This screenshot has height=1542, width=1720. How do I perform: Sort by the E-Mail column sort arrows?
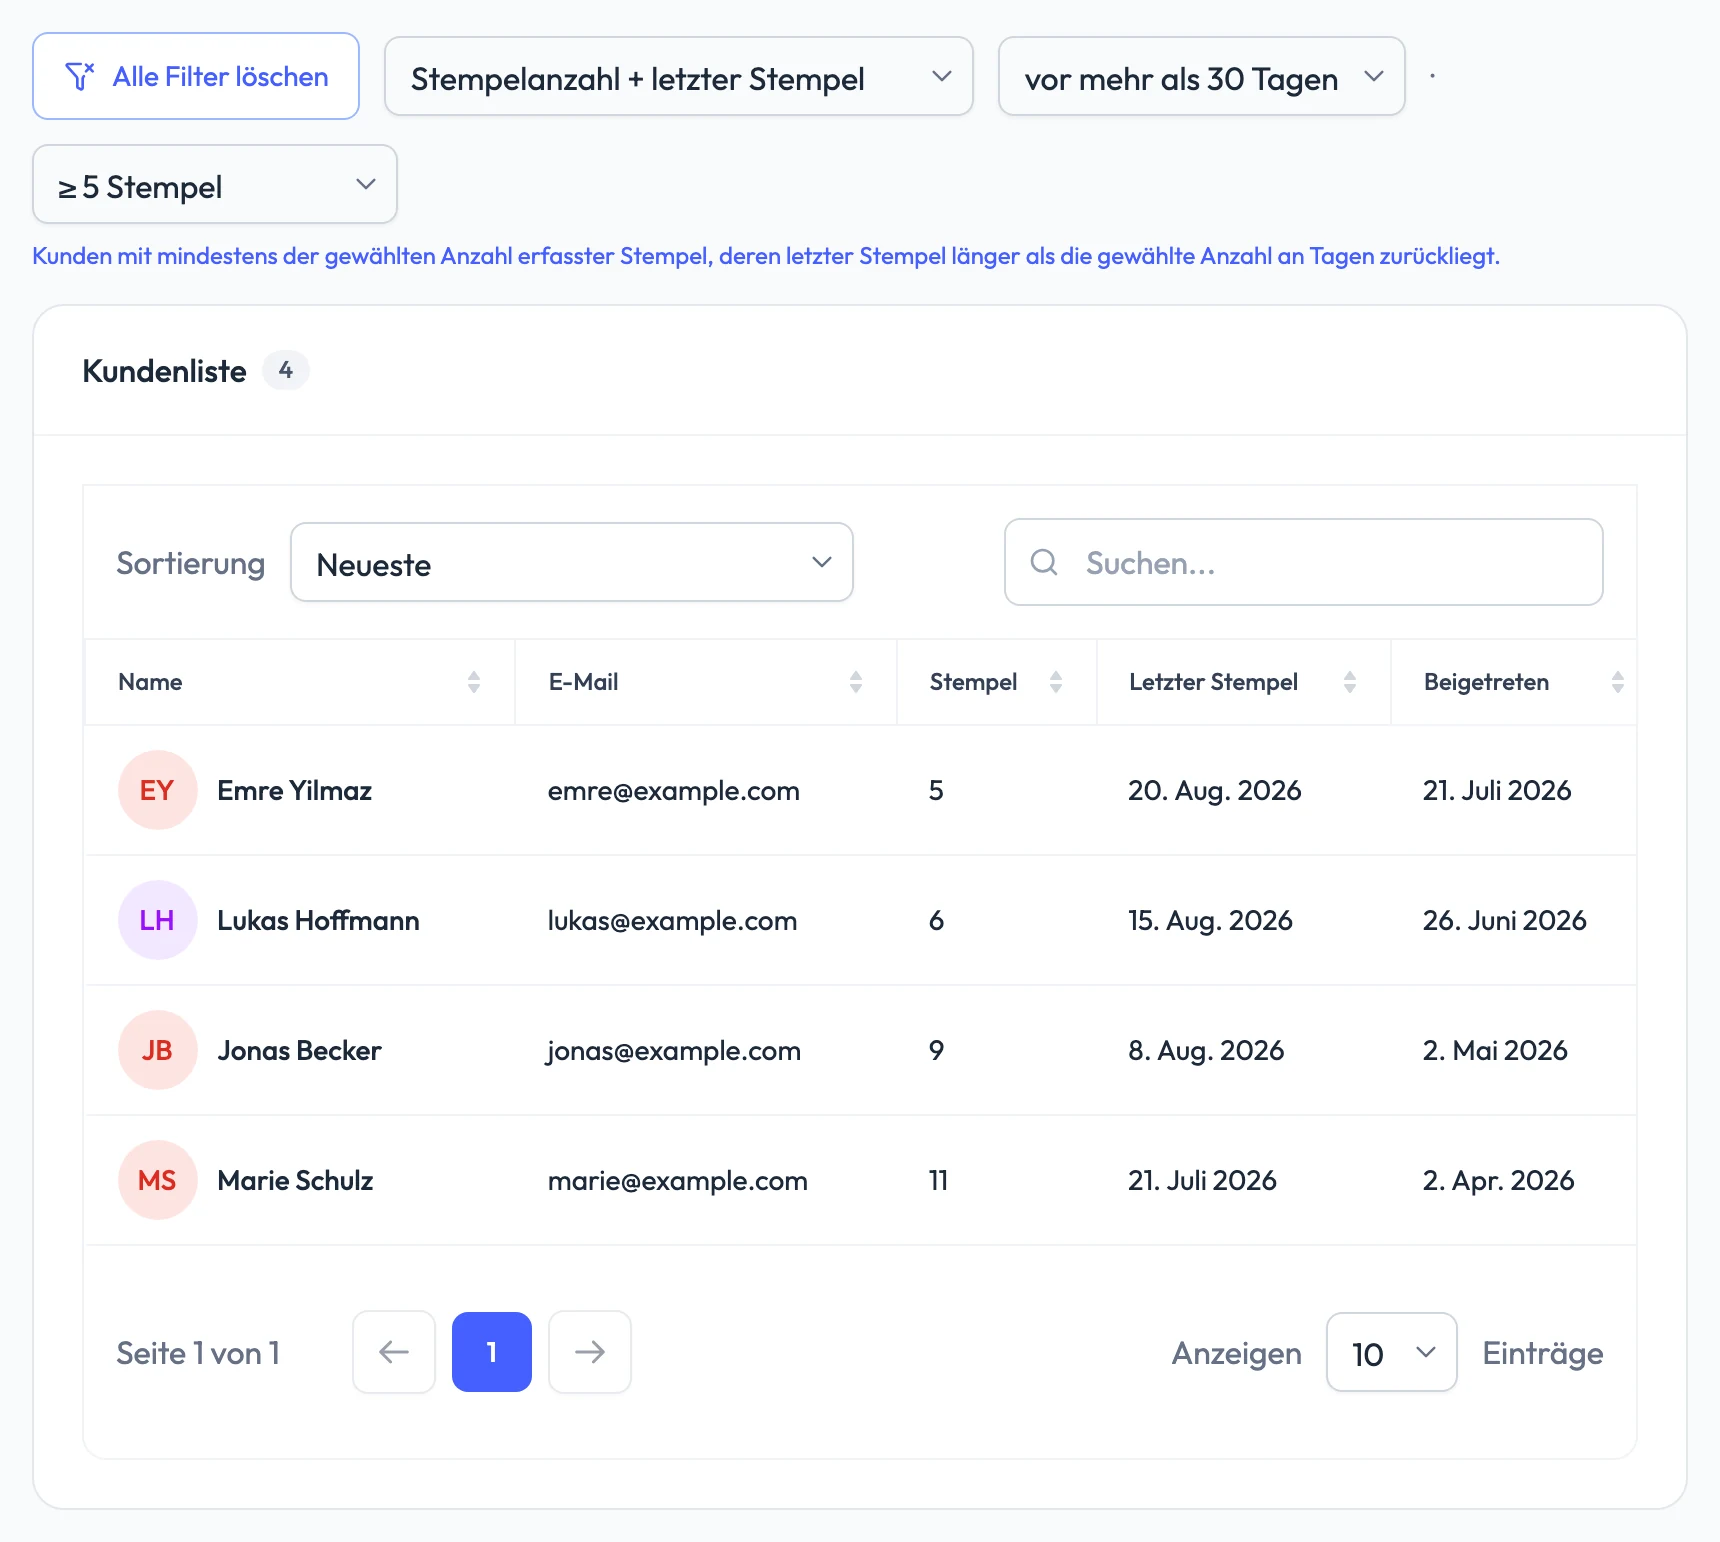click(856, 682)
